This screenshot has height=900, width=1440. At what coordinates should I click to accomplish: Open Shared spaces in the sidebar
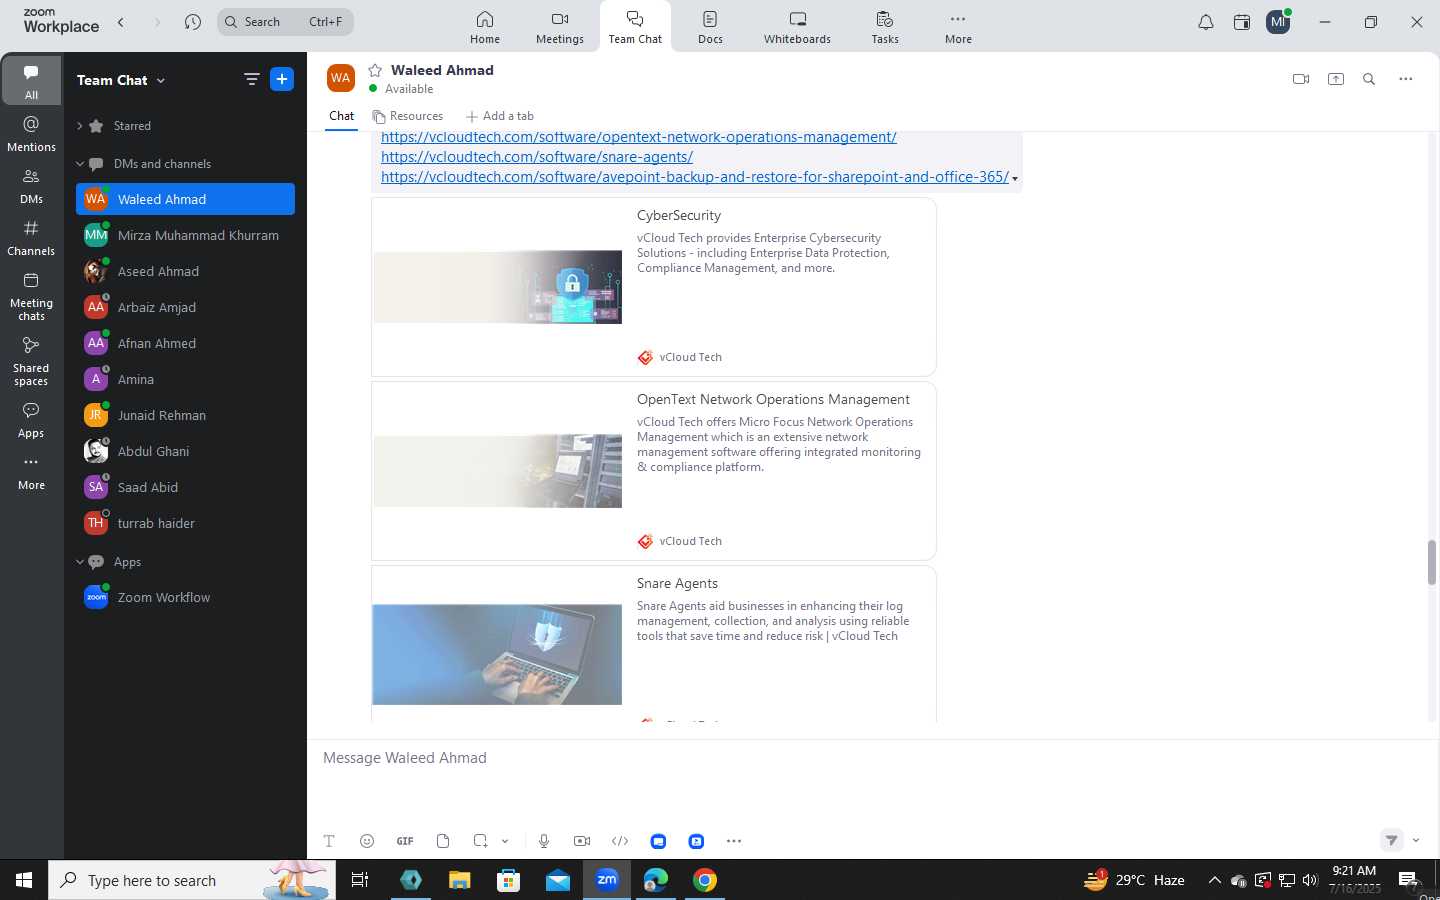click(x=31, y=361)
